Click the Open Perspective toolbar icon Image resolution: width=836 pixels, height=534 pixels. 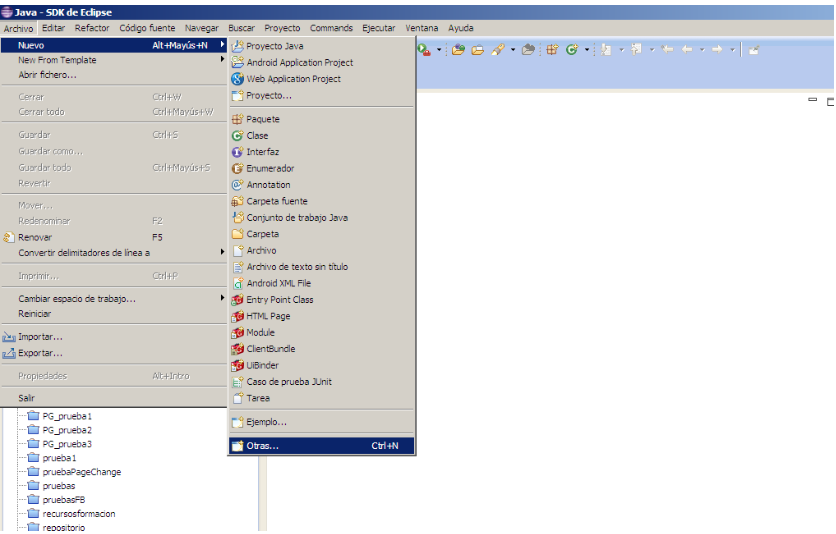(754, 50)
